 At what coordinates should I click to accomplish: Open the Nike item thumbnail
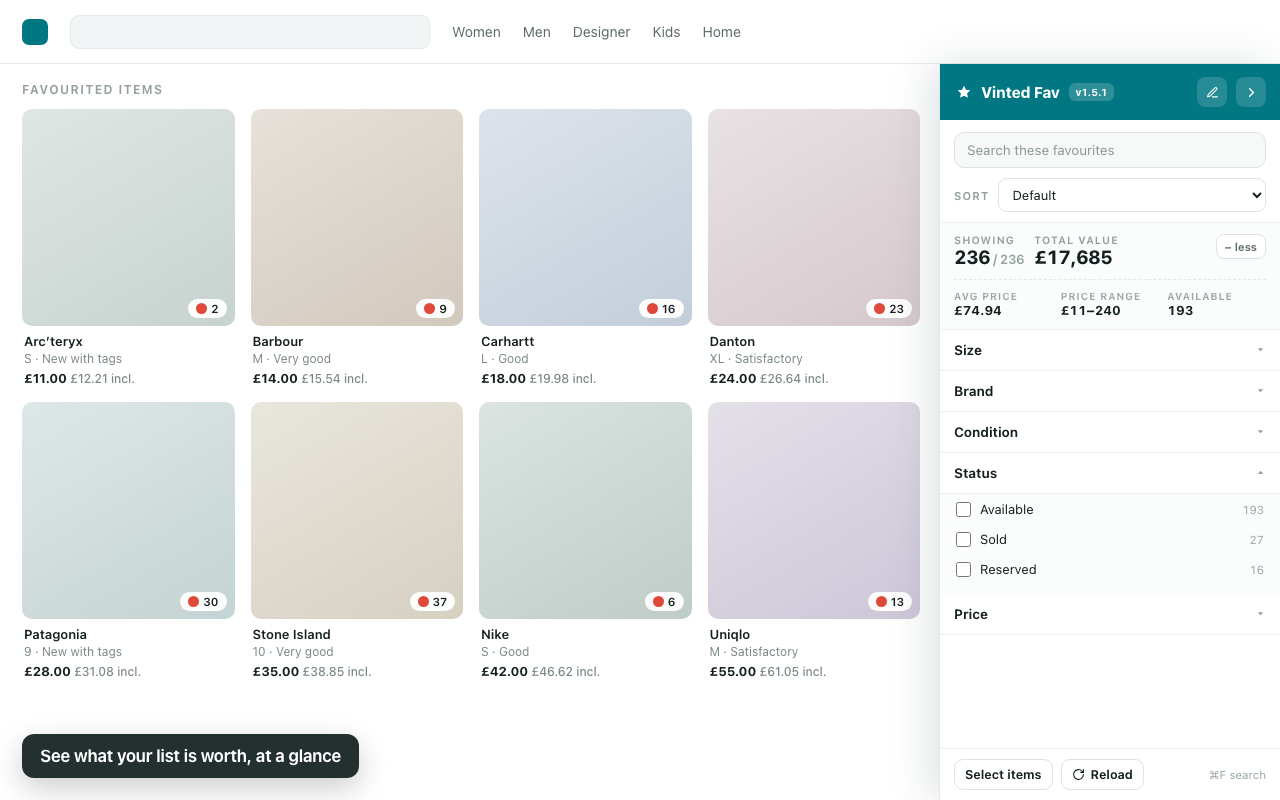tap(586, 510)
